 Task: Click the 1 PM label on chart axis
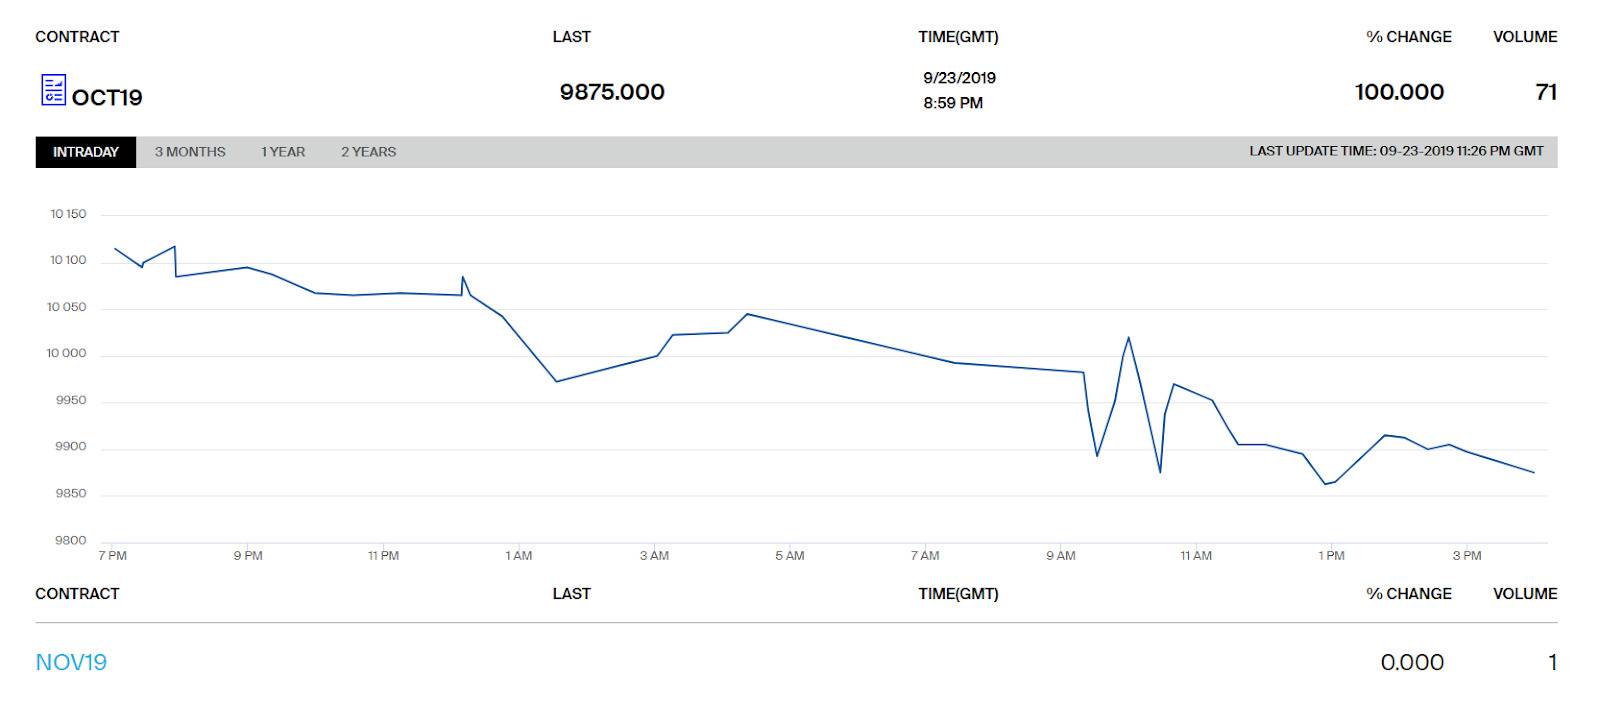[1331, 556]
